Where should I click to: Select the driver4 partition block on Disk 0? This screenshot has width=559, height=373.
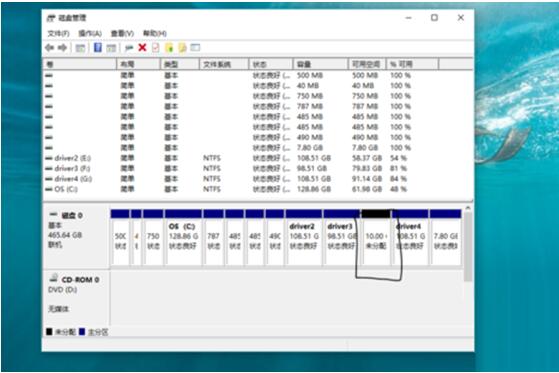(410, 237)
